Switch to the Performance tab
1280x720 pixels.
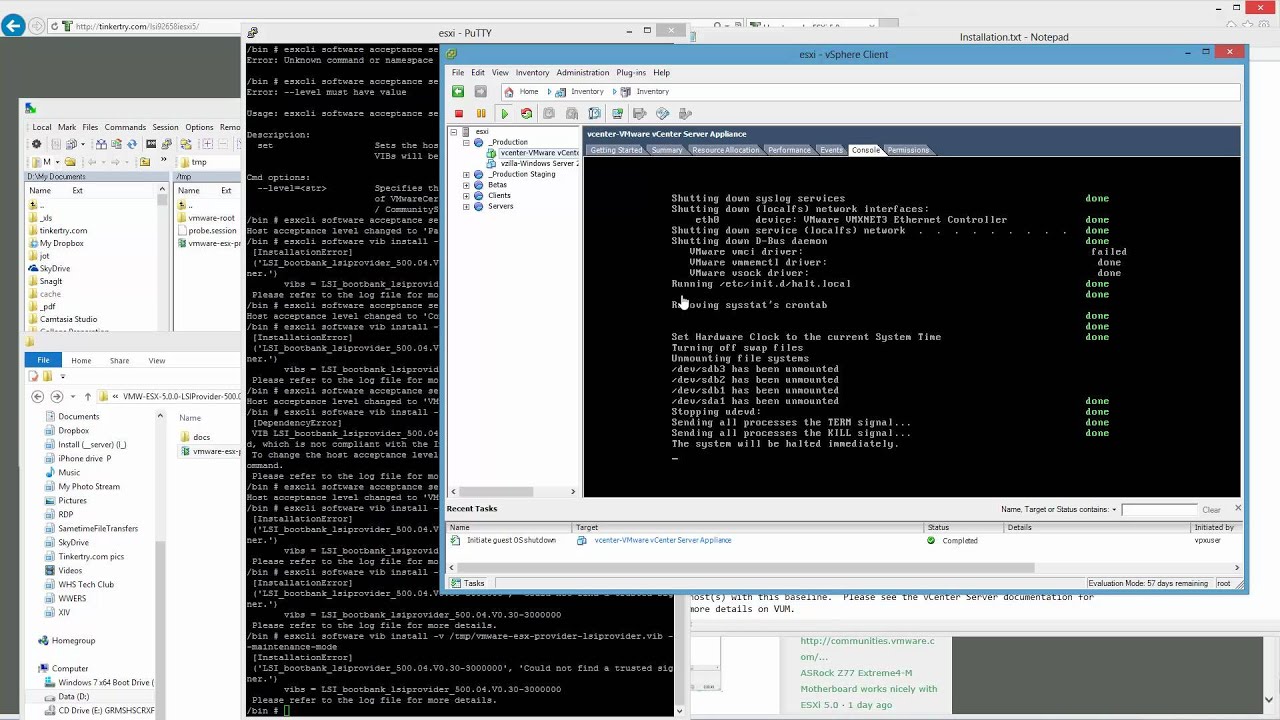(x=789, y=150)
